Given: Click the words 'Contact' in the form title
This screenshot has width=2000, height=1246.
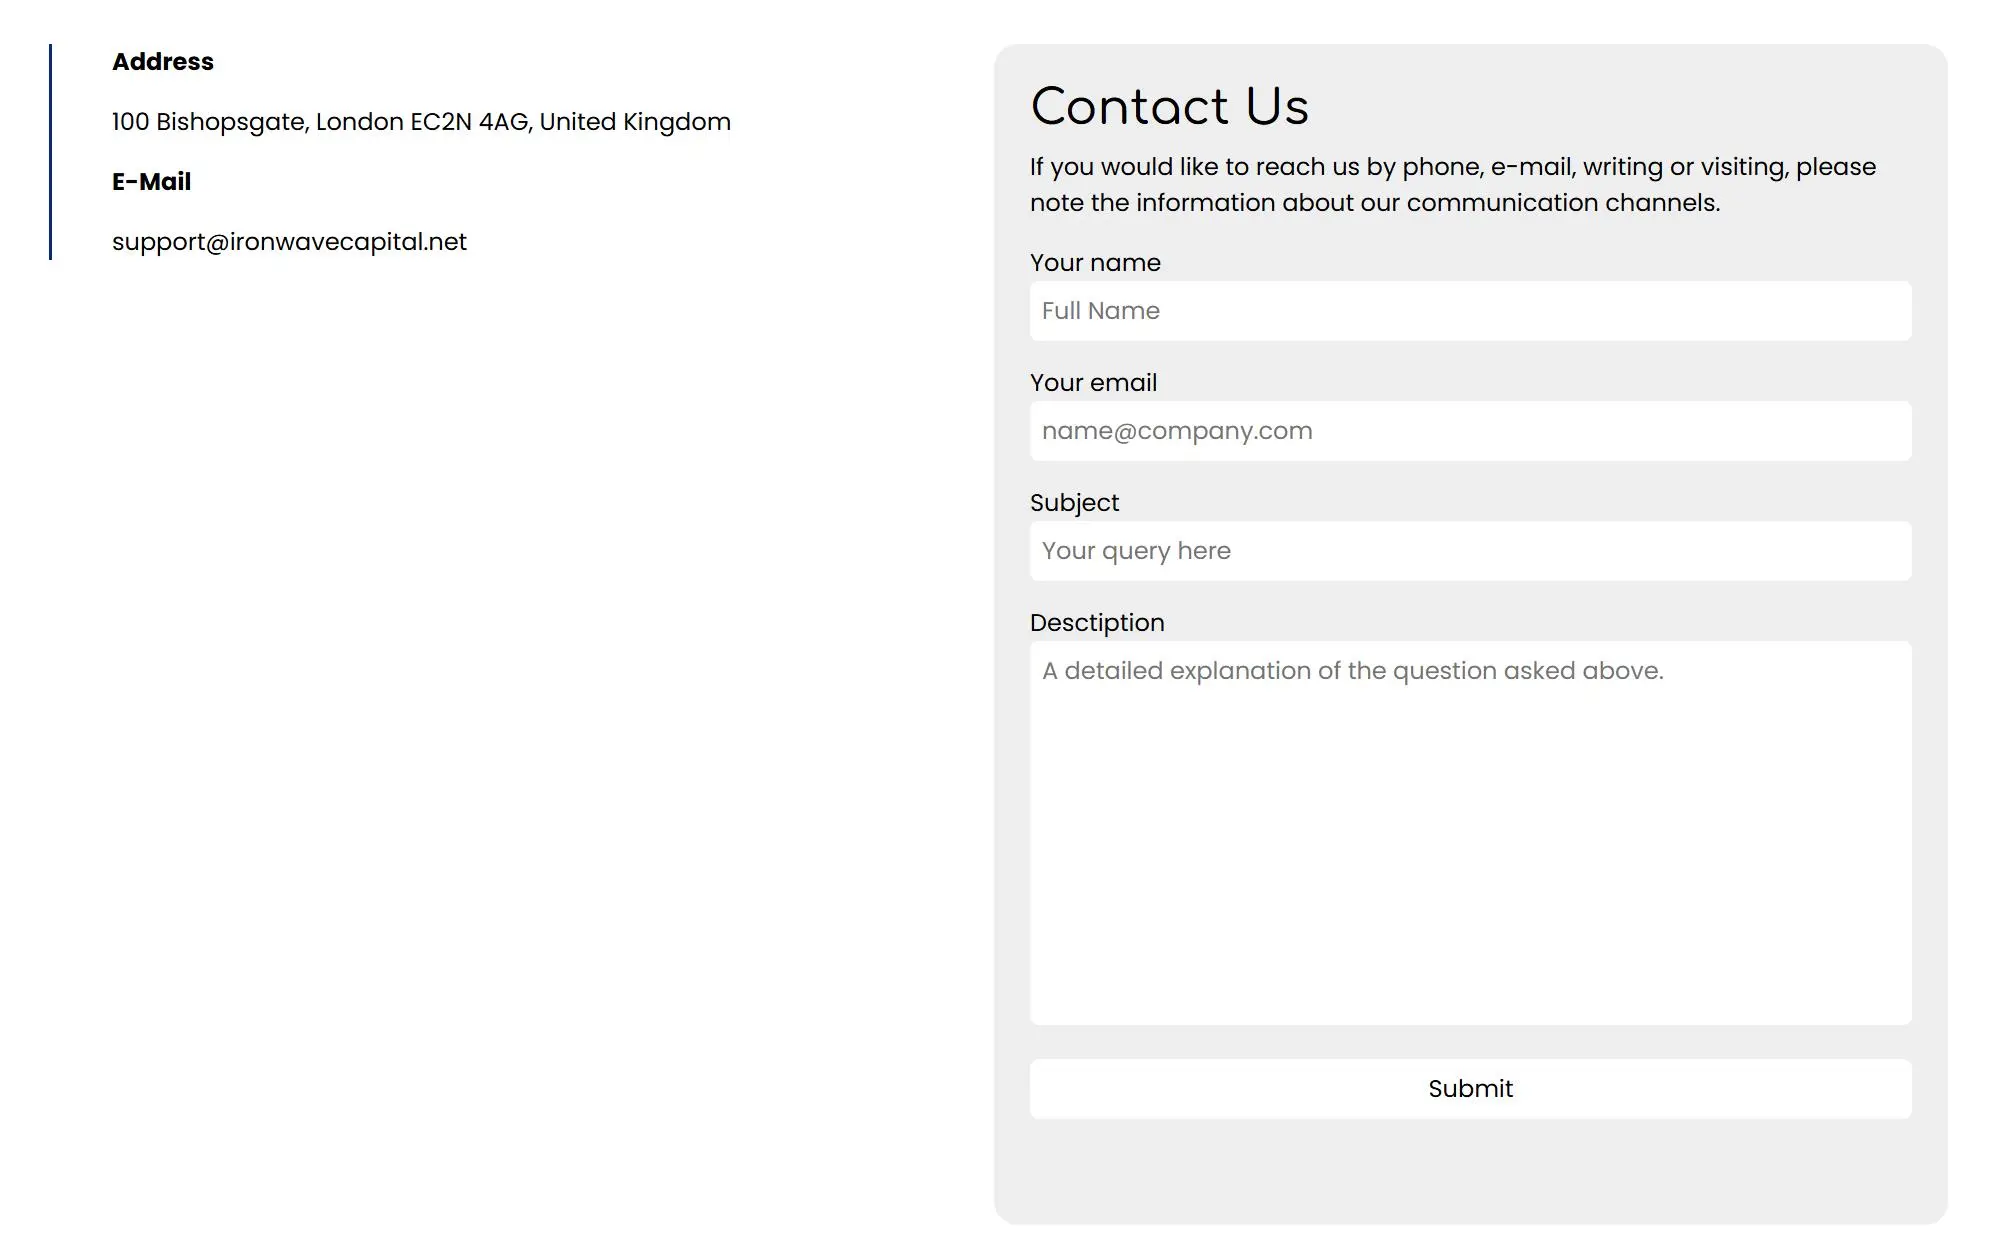Looking at the screenshot, I should point(1129,106).
